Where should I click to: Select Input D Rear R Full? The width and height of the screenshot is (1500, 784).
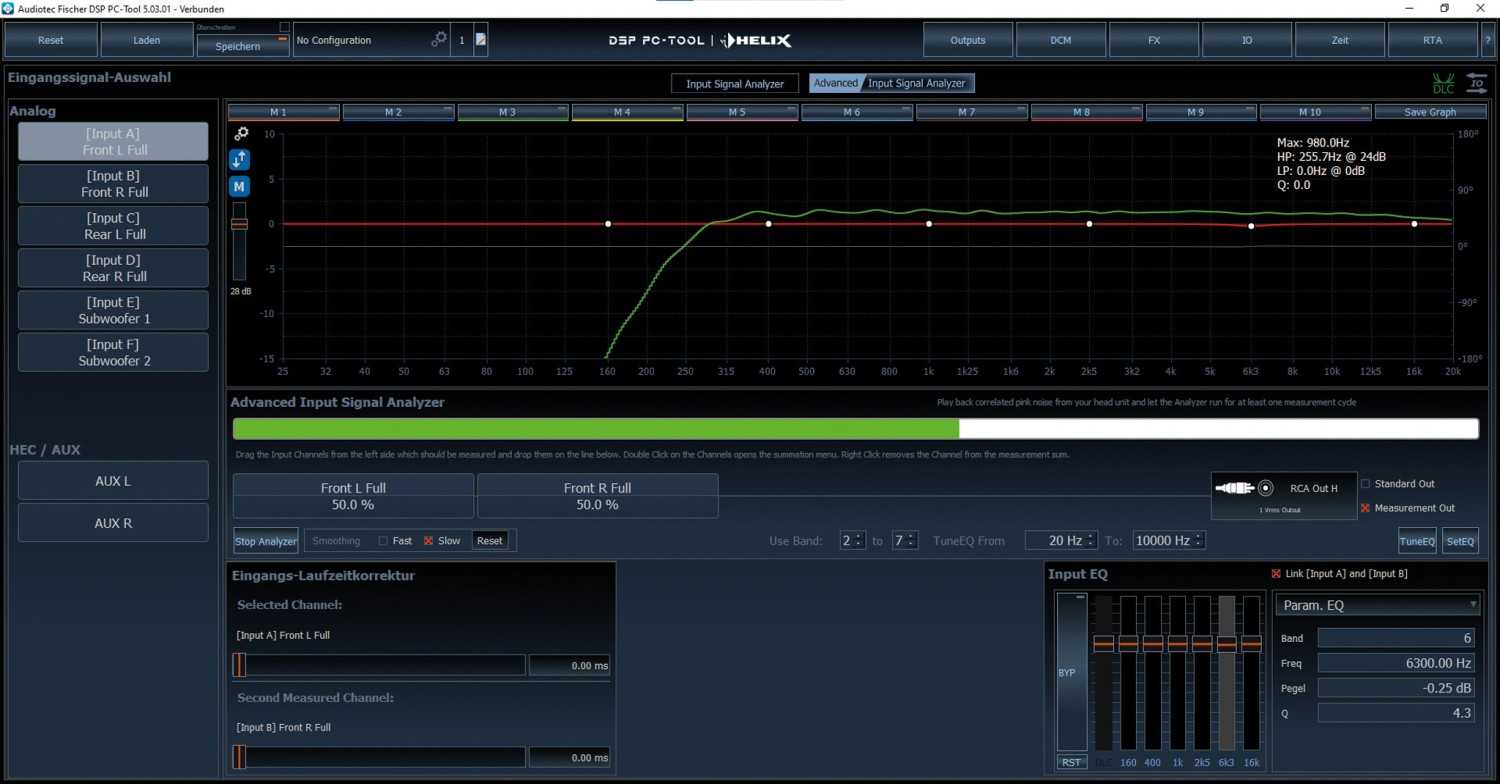coord(113,268)
